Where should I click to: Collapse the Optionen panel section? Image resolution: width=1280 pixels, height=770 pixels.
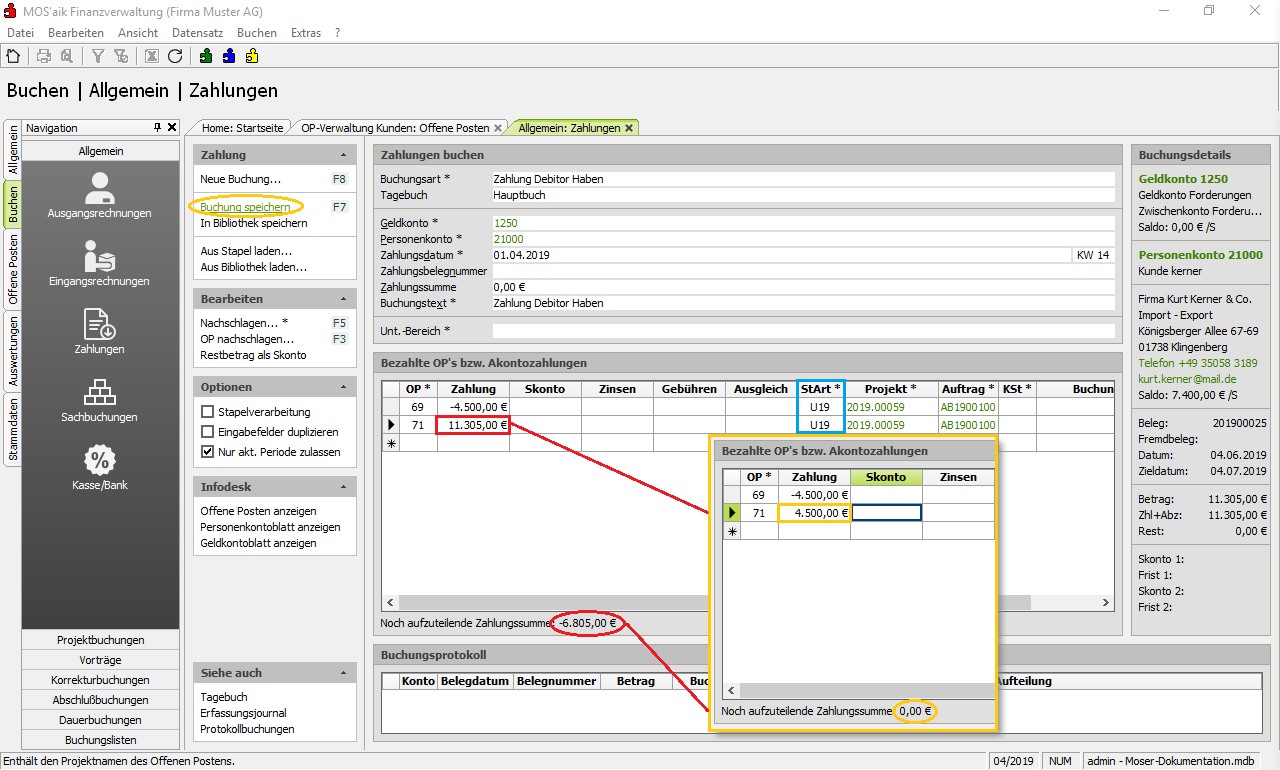click(x=344, y=388)
